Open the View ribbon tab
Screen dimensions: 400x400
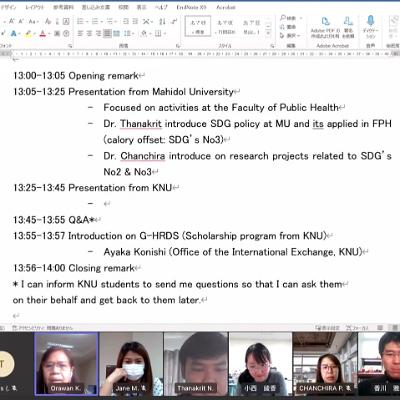(x=141, y=7)
